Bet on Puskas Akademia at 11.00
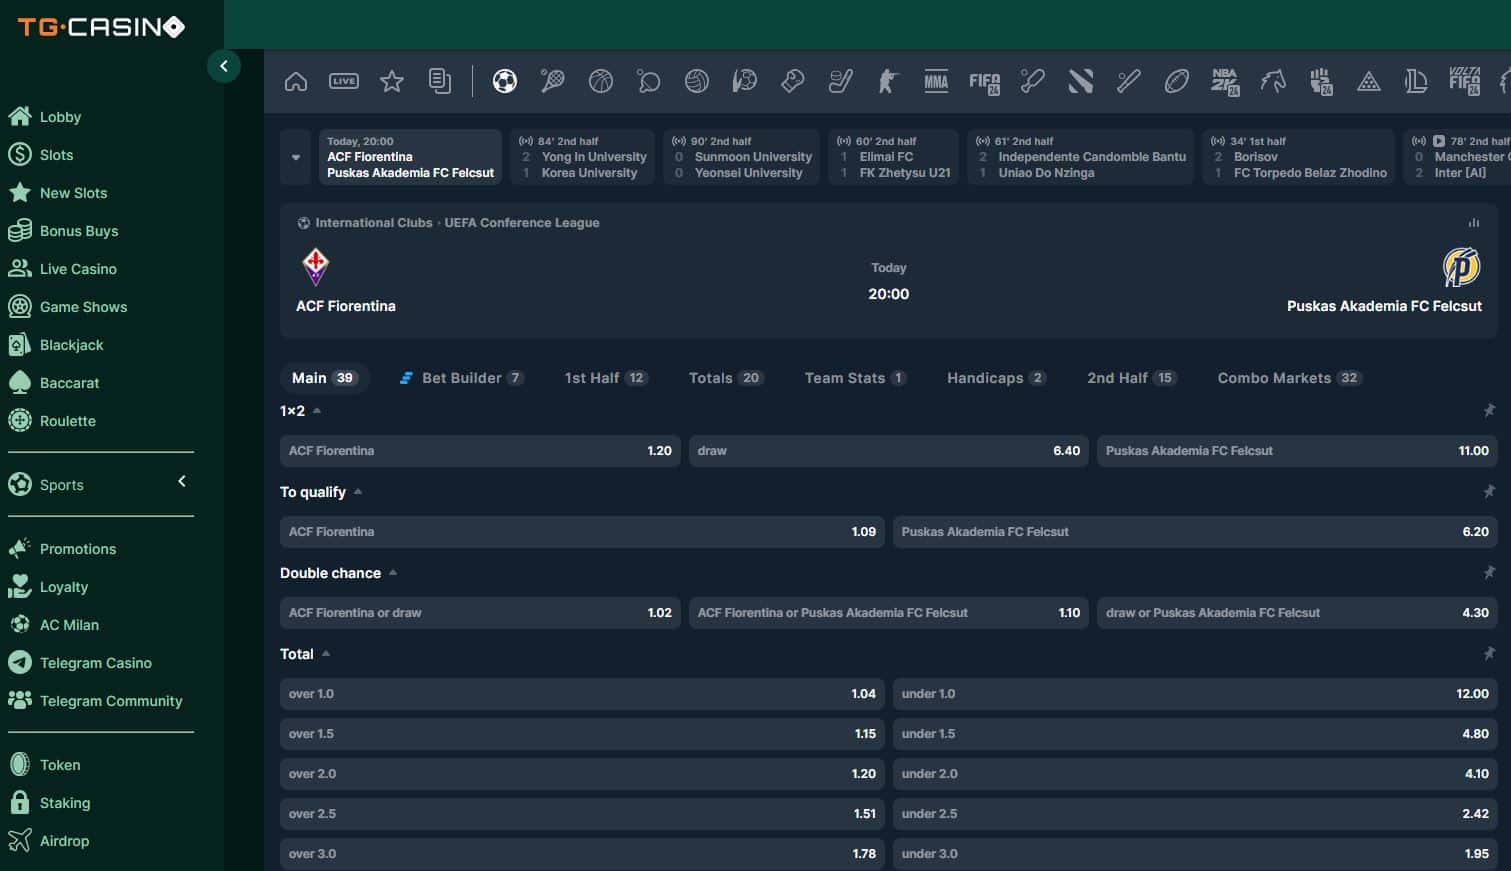Screen dimensions: 1511x871 coord(1297,451)
